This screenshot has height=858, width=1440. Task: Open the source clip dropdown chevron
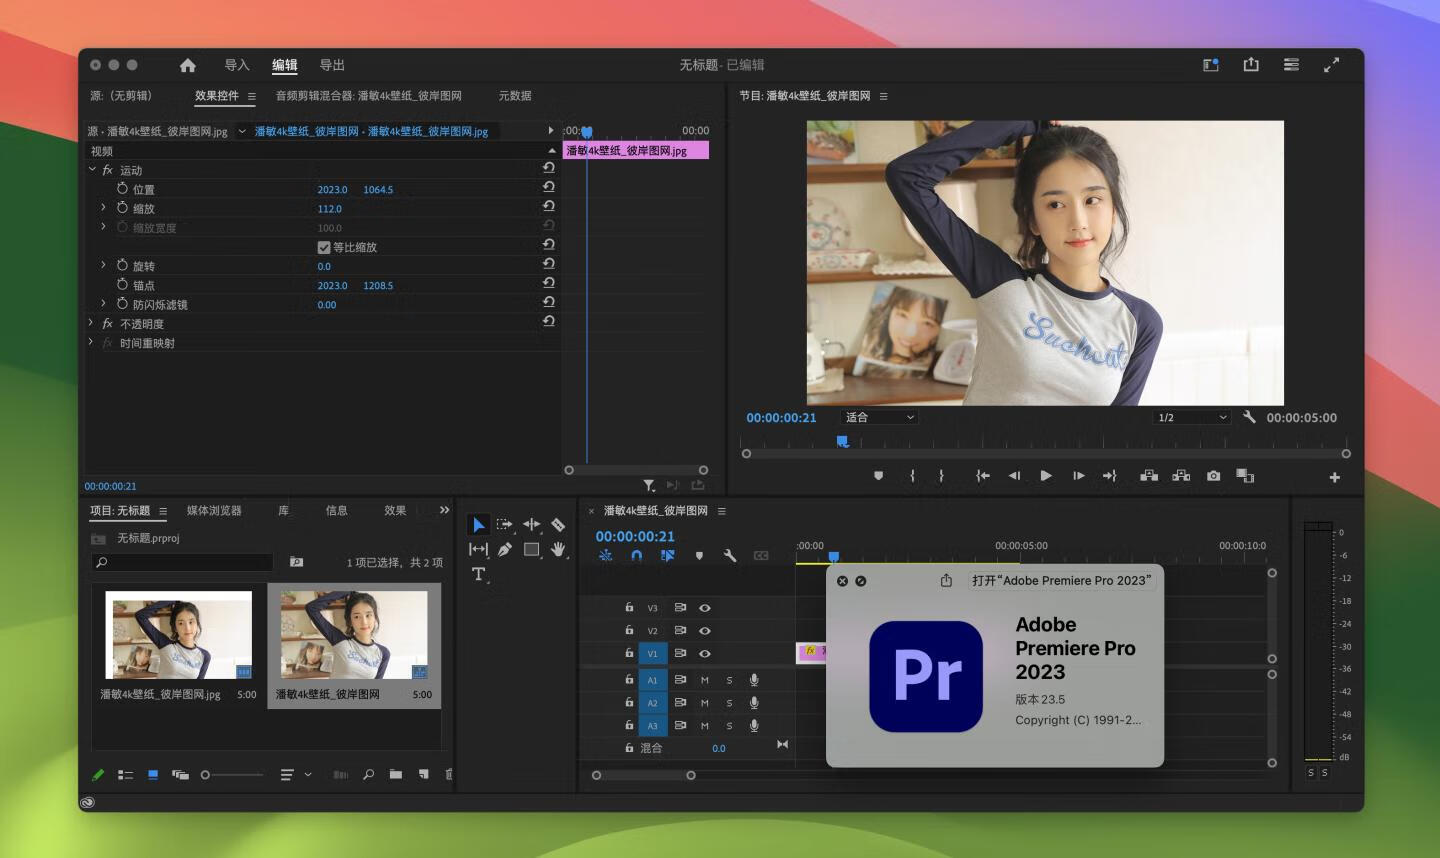[x=242, y=131]
